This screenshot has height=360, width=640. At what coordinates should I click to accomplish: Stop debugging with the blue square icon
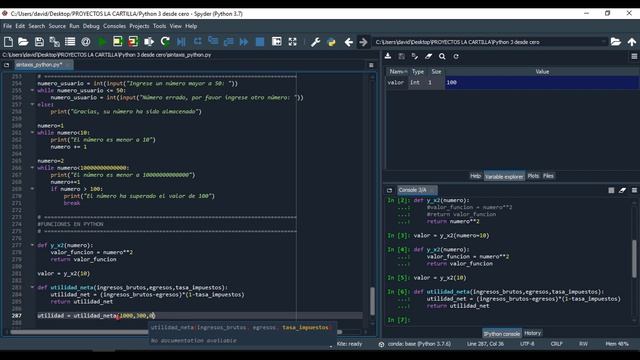[260, 42]
